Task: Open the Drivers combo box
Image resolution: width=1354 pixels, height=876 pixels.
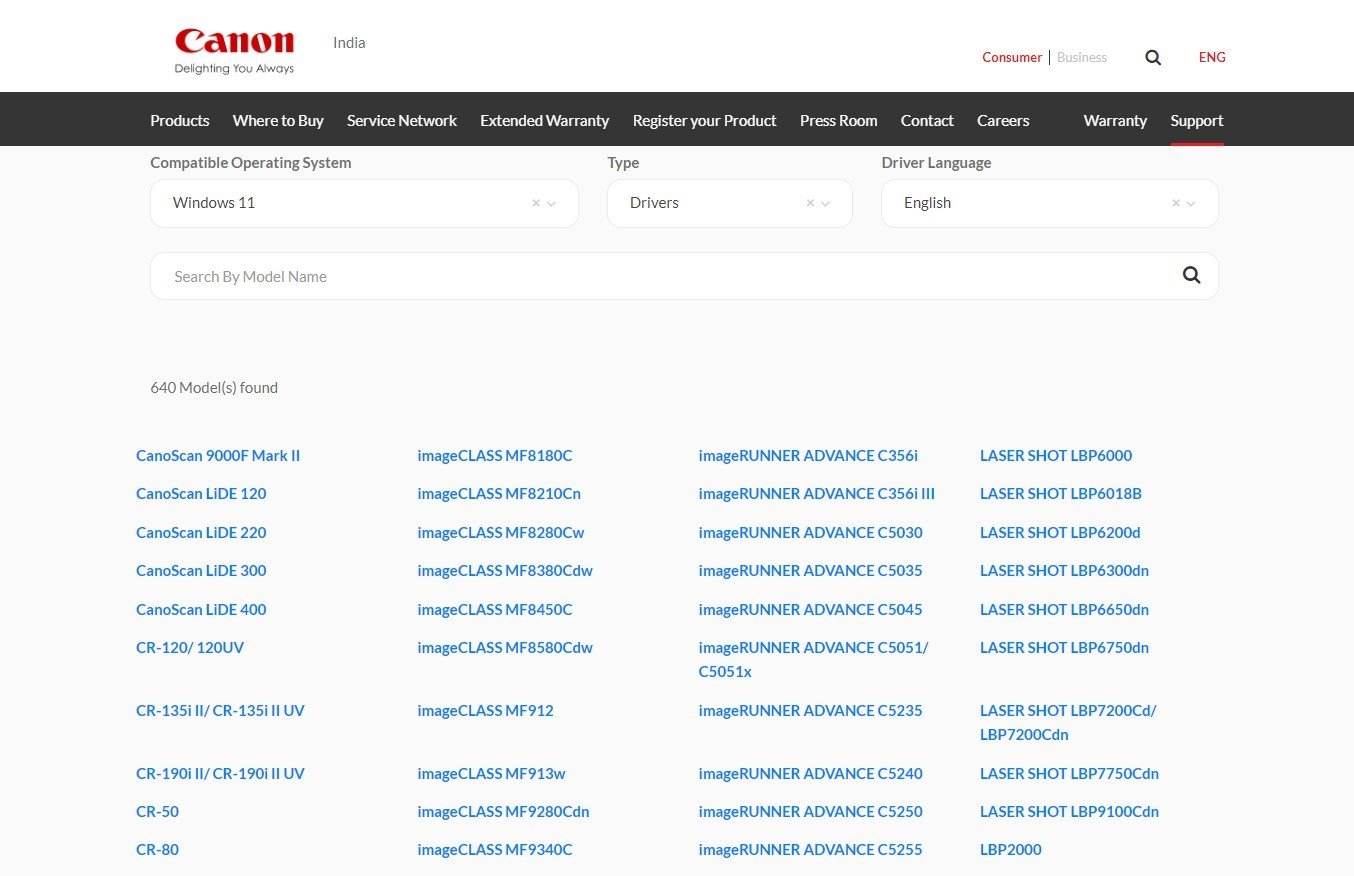Action: 730,203
